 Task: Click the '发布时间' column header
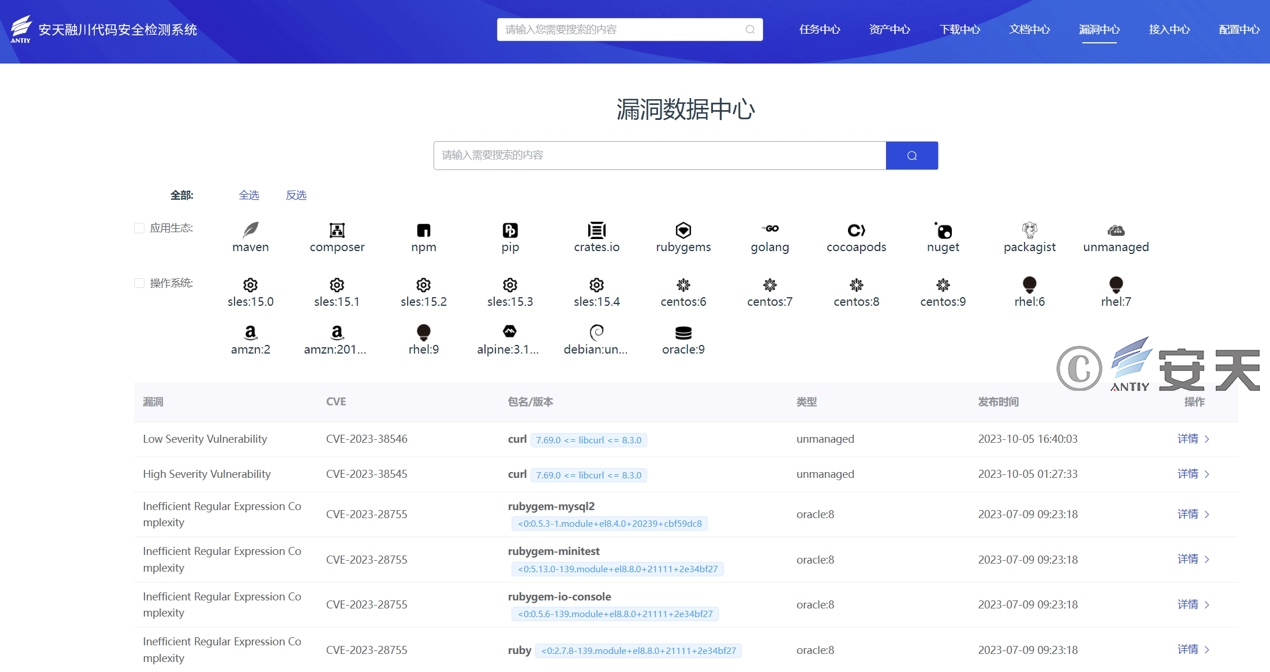(x=998, y=402)
